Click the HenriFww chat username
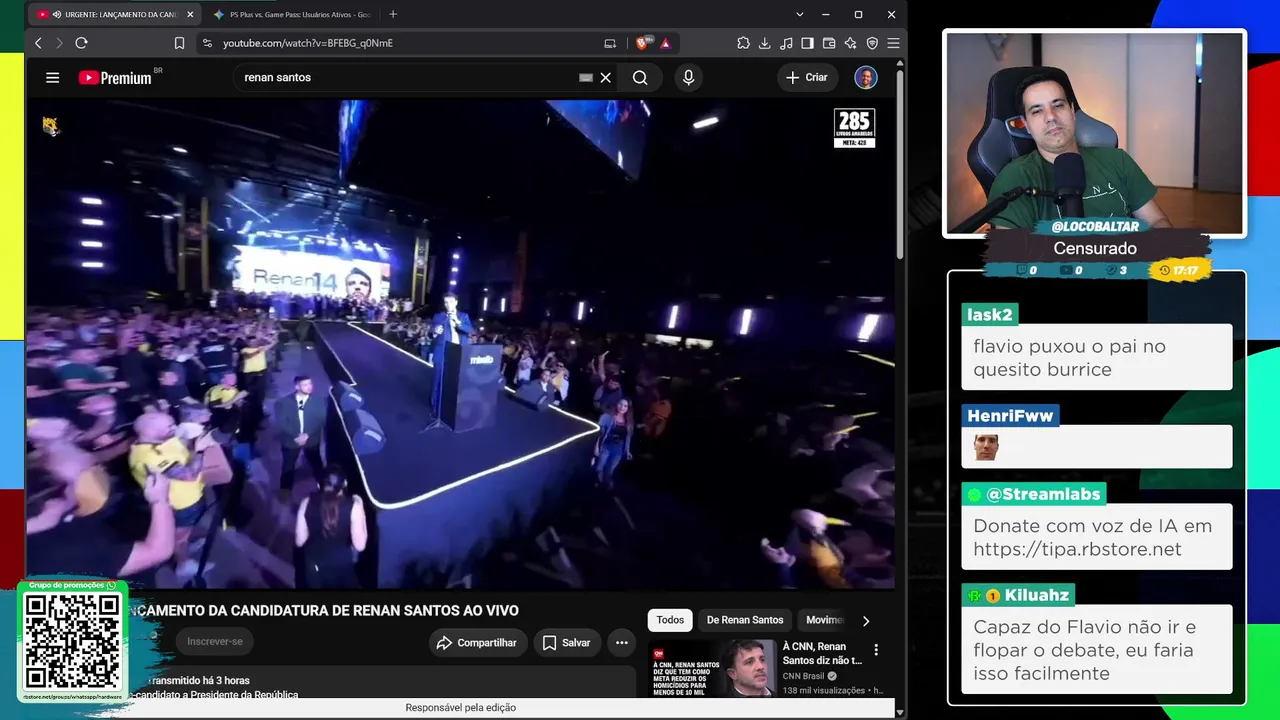This screenshot has width=1280, height=720. (x=1010, y=416)
